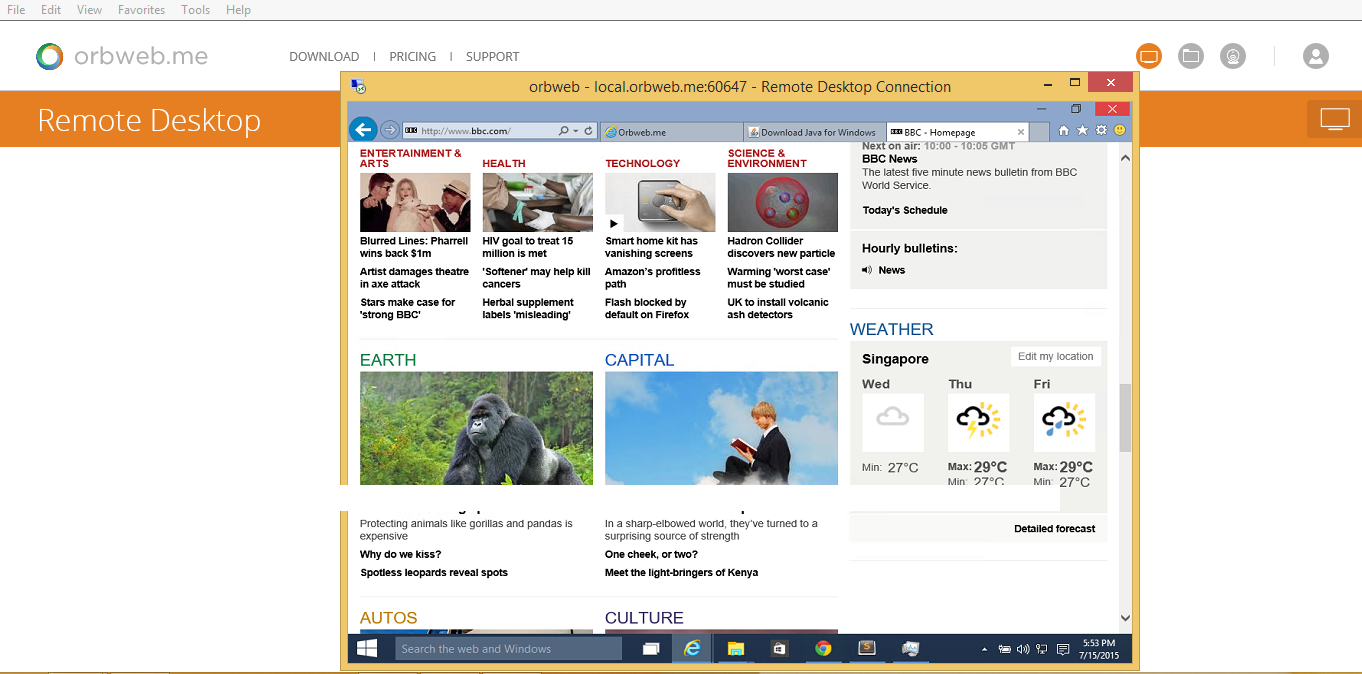Switch to Download Java for Windows tab
Screen dimensions: 1362x674
pyautogui.click(x=816, y=132)
